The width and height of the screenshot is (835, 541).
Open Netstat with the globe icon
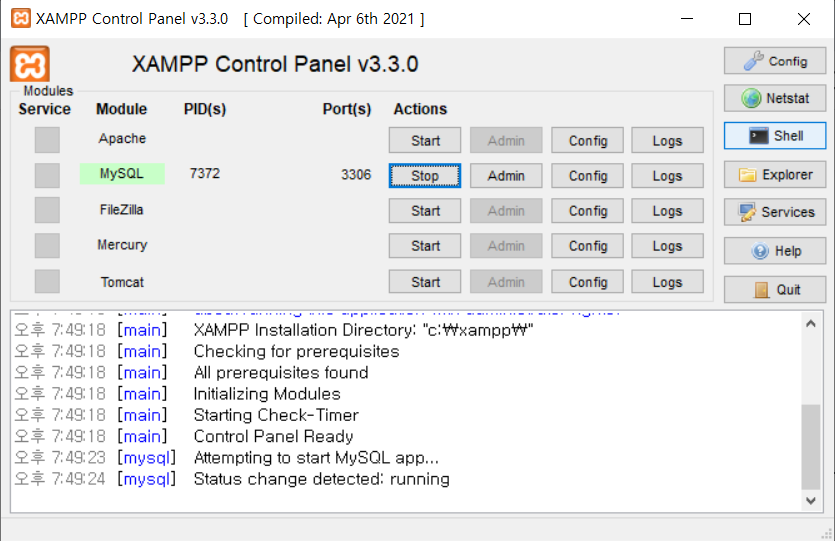[775, 98]
